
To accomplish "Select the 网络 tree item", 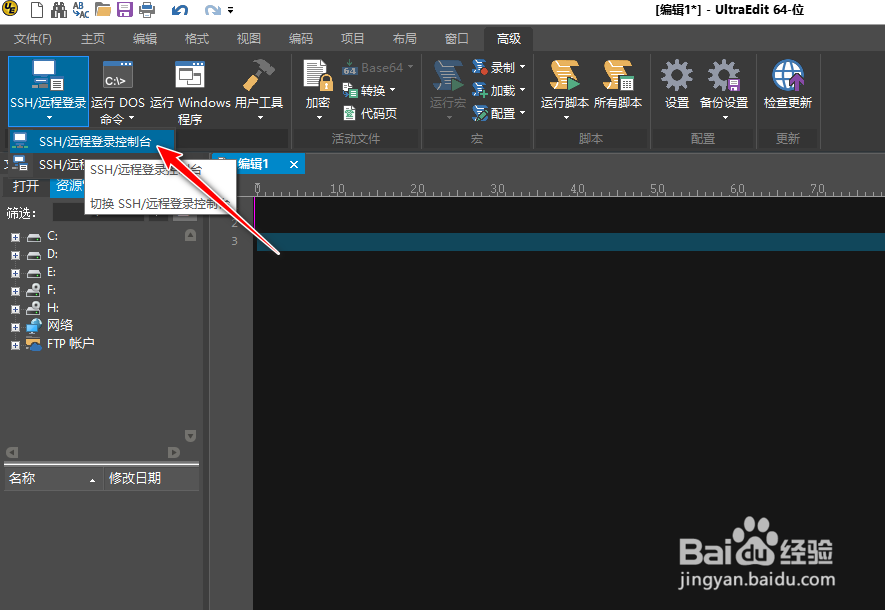I will pyautogui.click(x=60, y=326).
